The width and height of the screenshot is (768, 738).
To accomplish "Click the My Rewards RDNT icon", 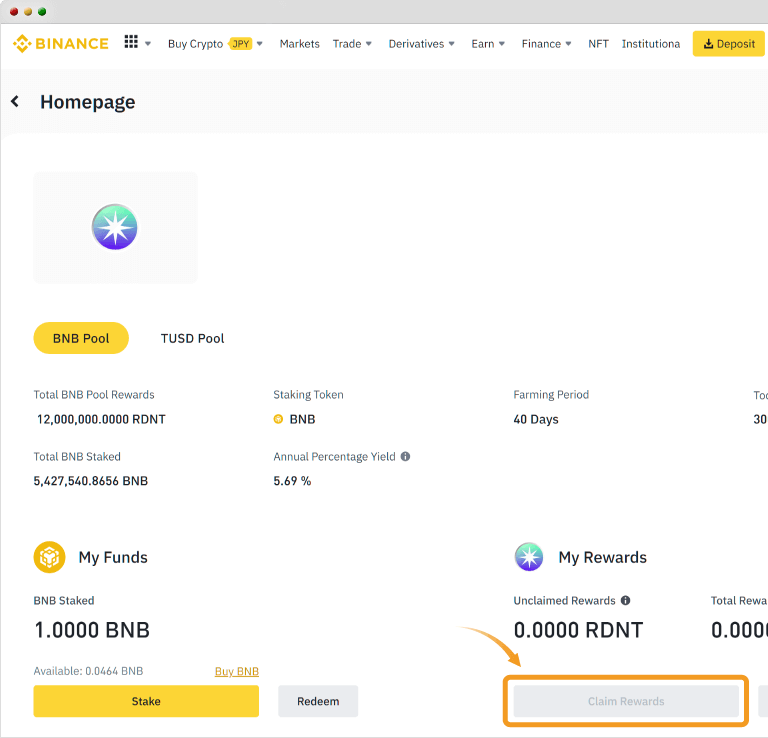I will point(529,557).
